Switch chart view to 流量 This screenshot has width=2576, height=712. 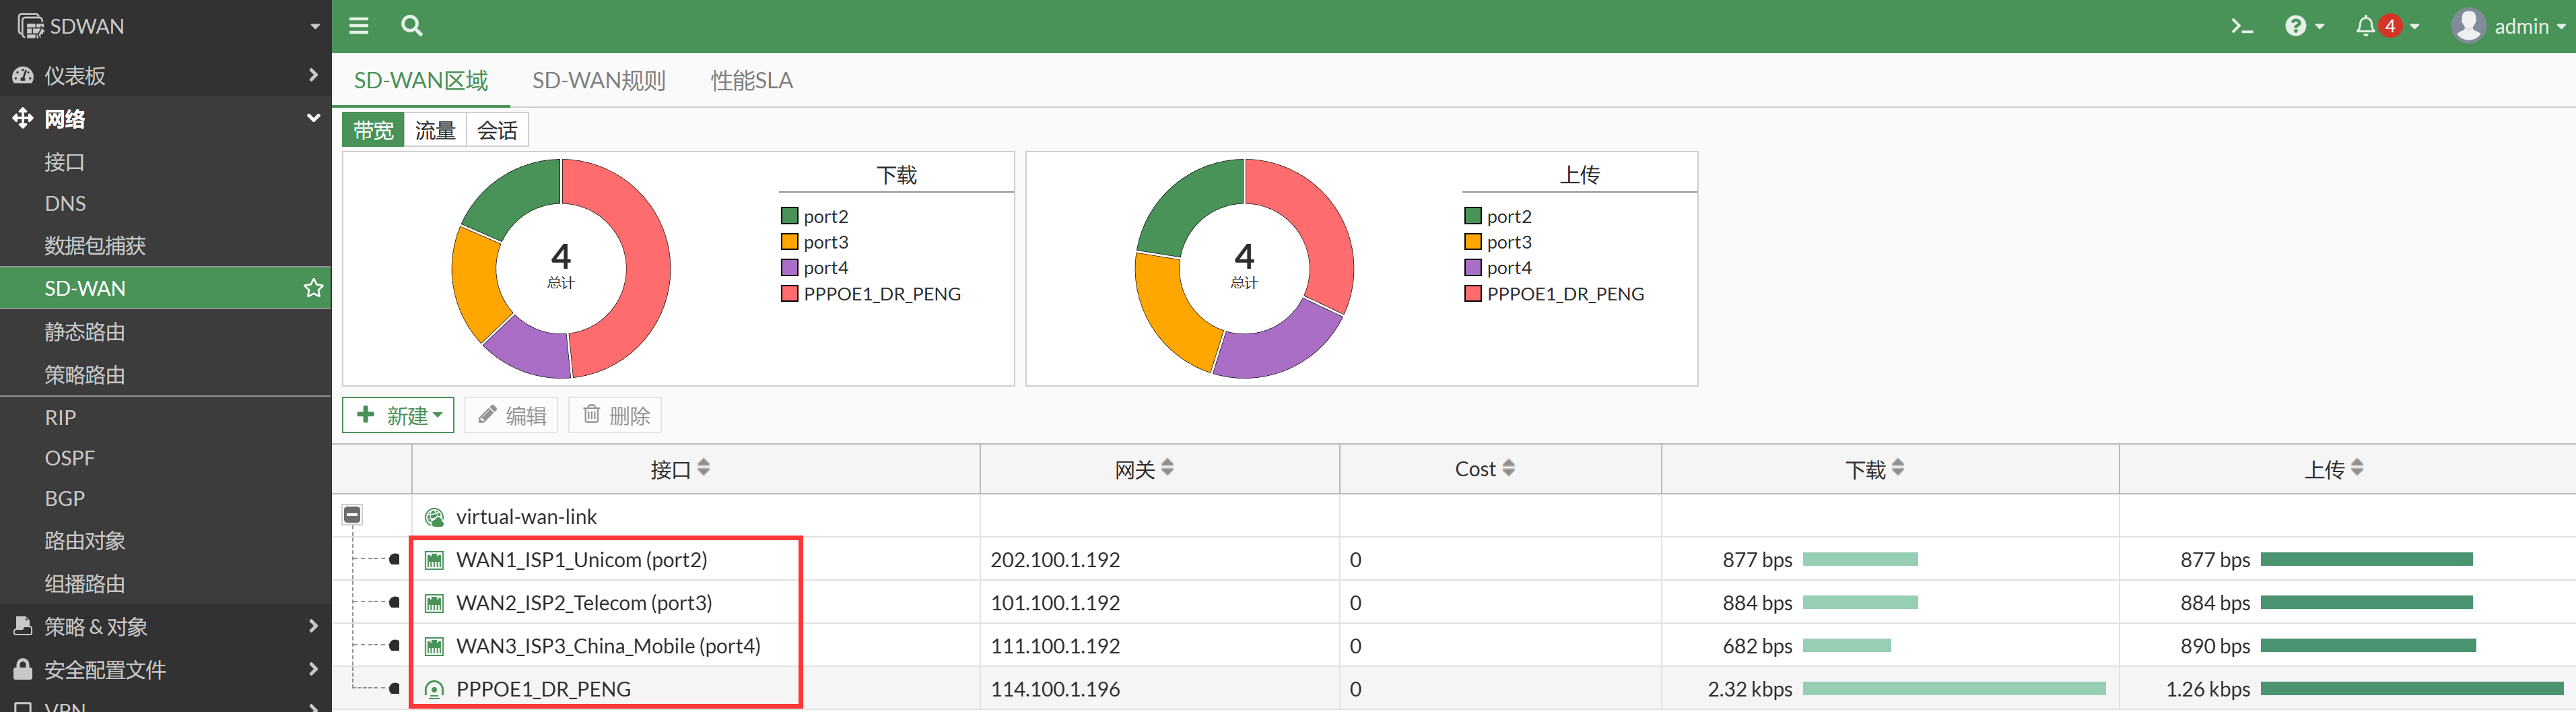pos(435,130)
